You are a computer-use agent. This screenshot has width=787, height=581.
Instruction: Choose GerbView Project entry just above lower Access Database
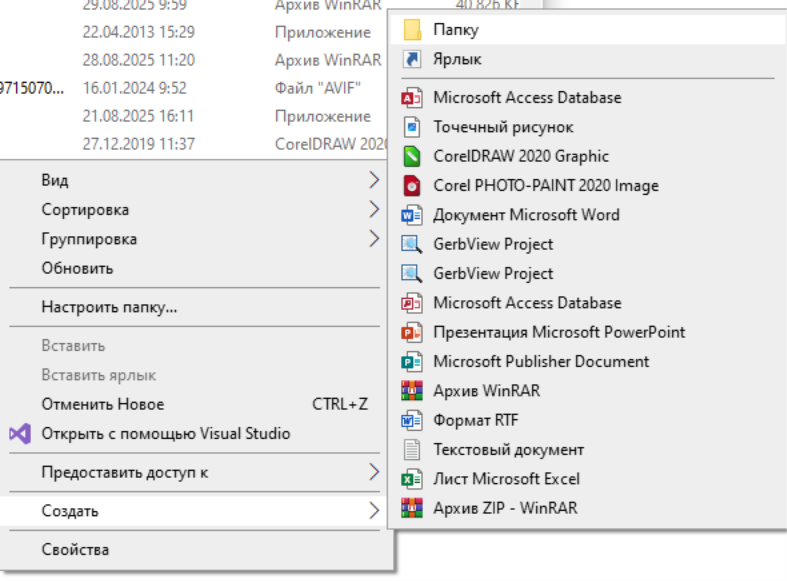(x=587, y=273)
